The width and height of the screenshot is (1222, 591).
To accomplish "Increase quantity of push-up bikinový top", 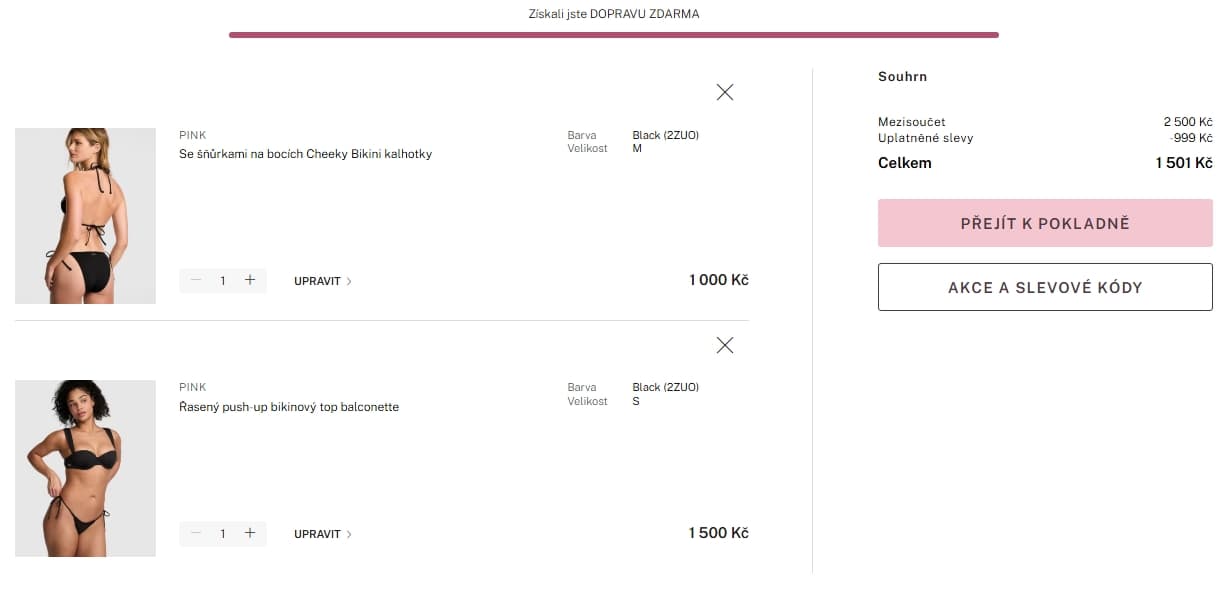I will pyautogui.click(x=250, y=533).
